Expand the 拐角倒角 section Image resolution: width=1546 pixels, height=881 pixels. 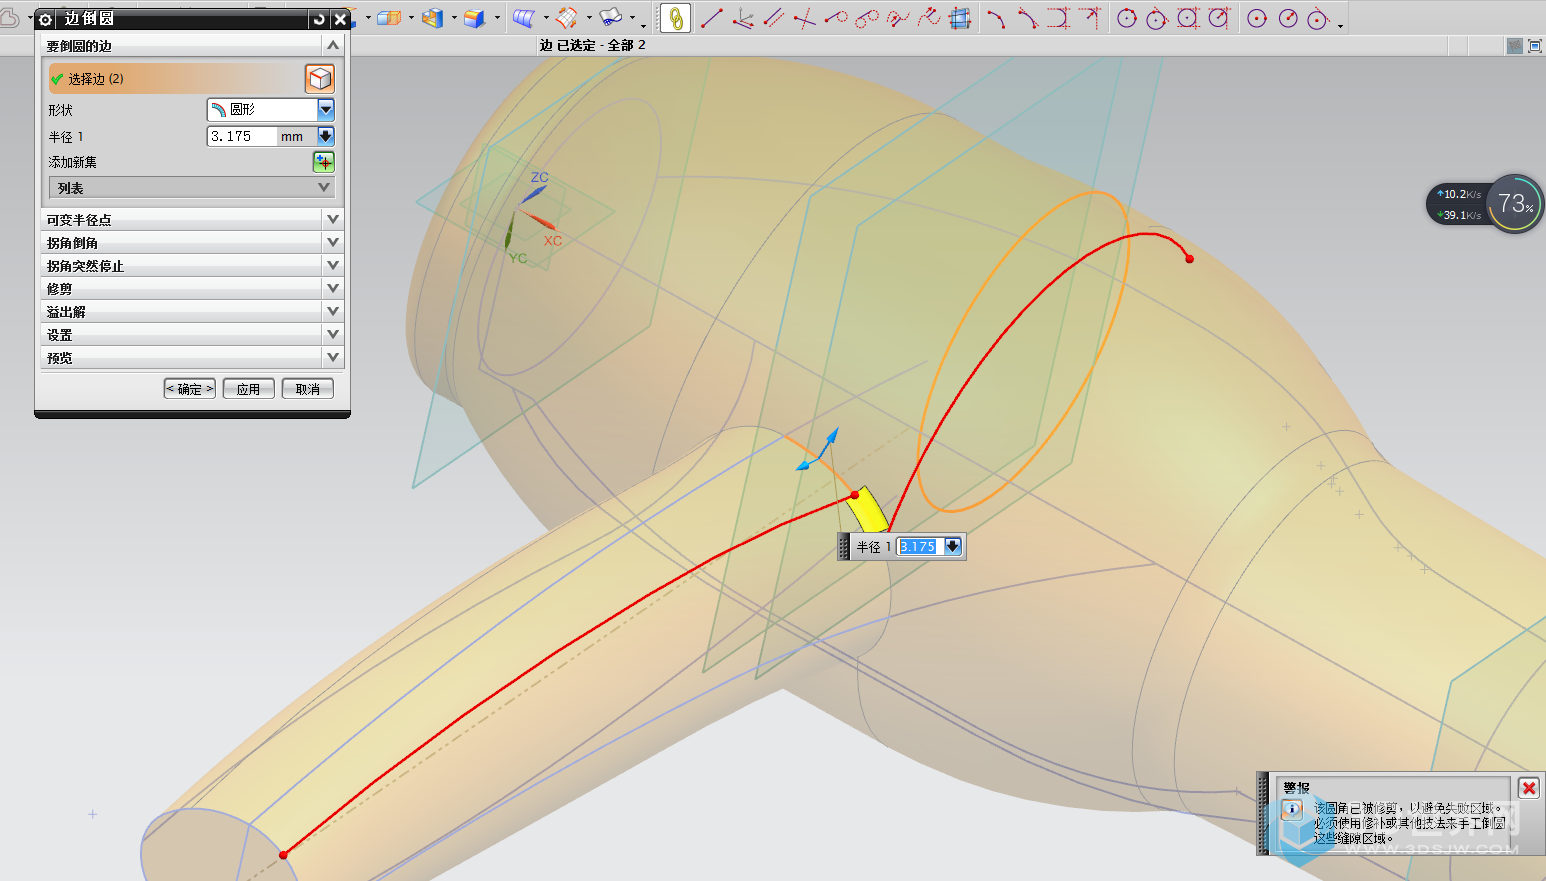coord(193,242)
